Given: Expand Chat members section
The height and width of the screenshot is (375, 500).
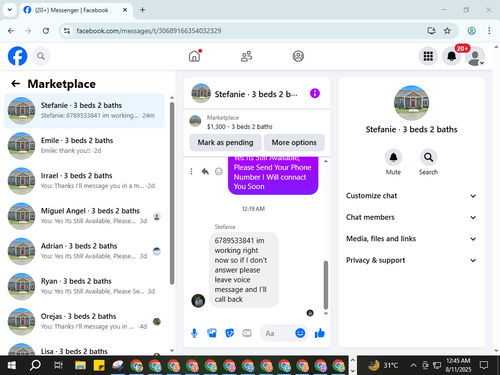Looking at the screenshot, I should click(x=411, y=217).
